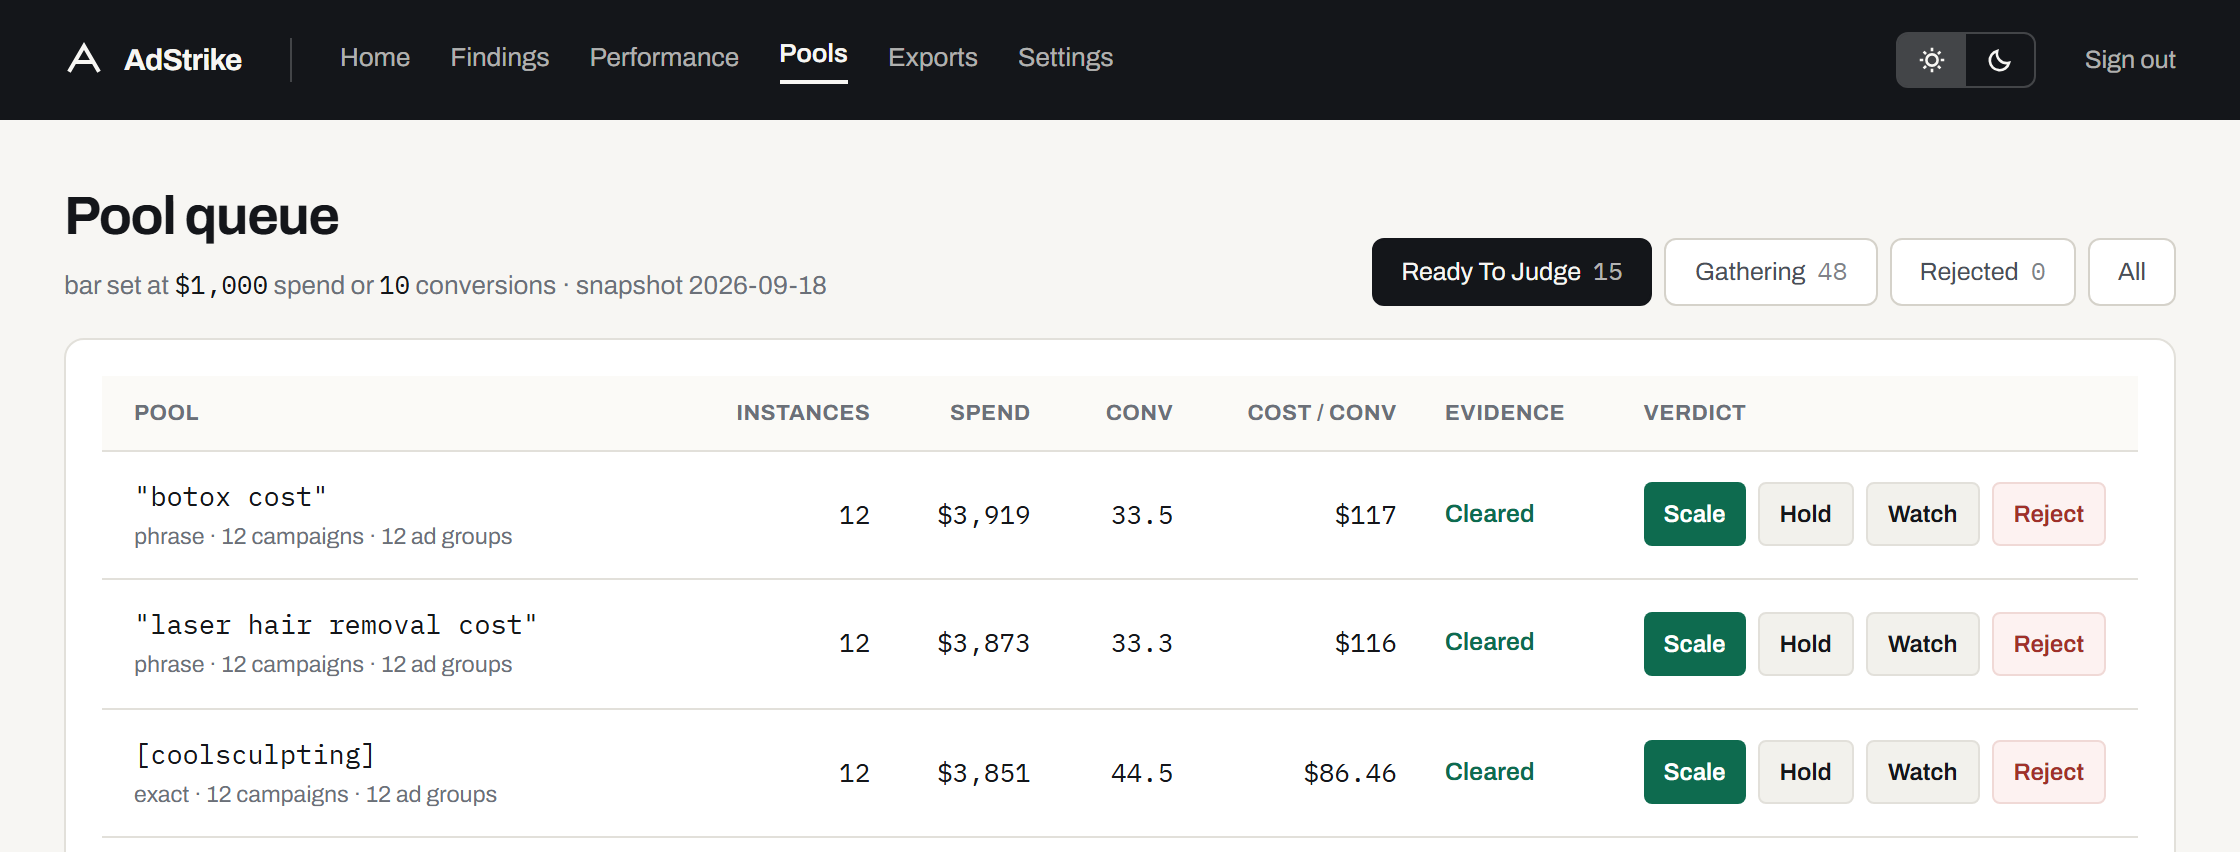Screen dimensions: 2240x852
Task: Show the Ready To Judge filter
Action: pos(1512,272)
